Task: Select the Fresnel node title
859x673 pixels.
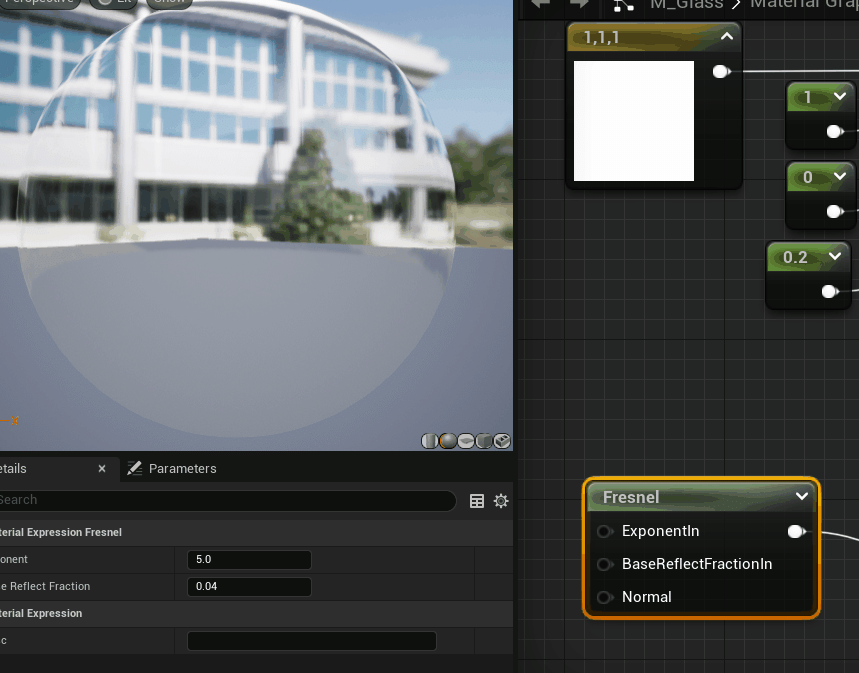Action: pyautogui.click(x=631, y=497)
